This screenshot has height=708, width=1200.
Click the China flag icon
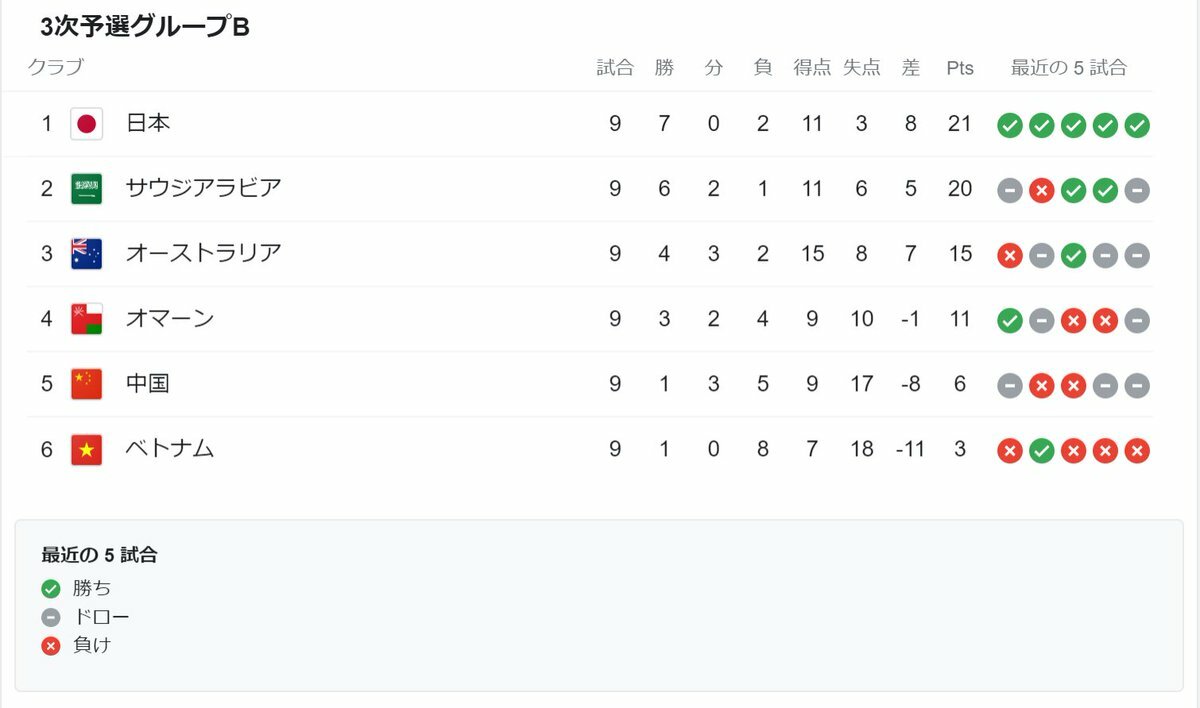click(x=87, y=384)
